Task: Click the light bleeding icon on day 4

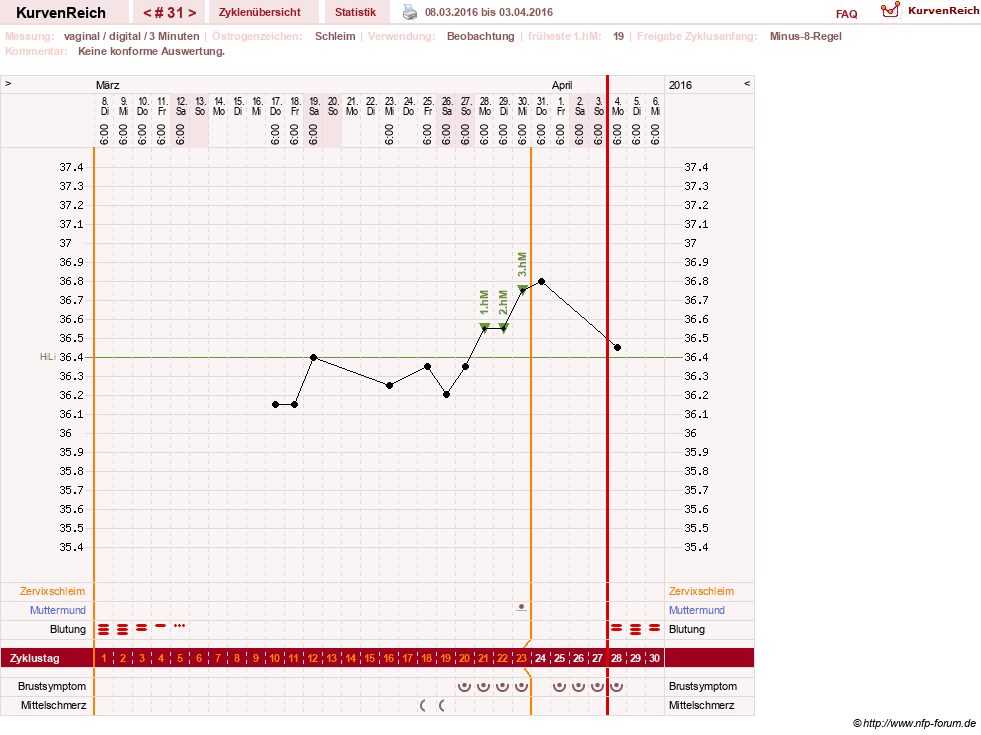Action: [x=161, y=626]
